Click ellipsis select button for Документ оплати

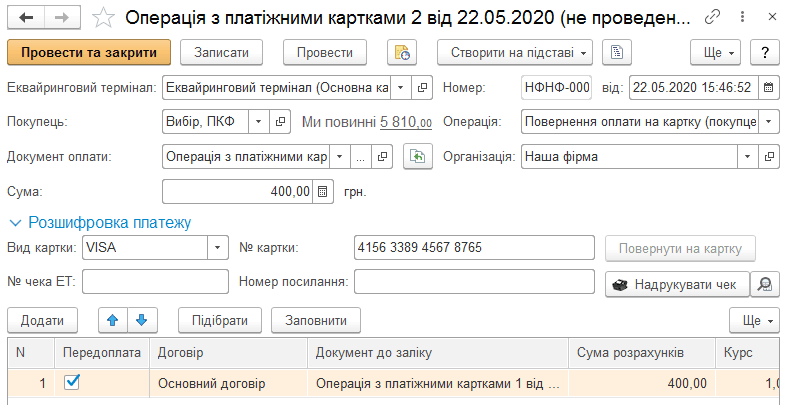tap(360, 157)
